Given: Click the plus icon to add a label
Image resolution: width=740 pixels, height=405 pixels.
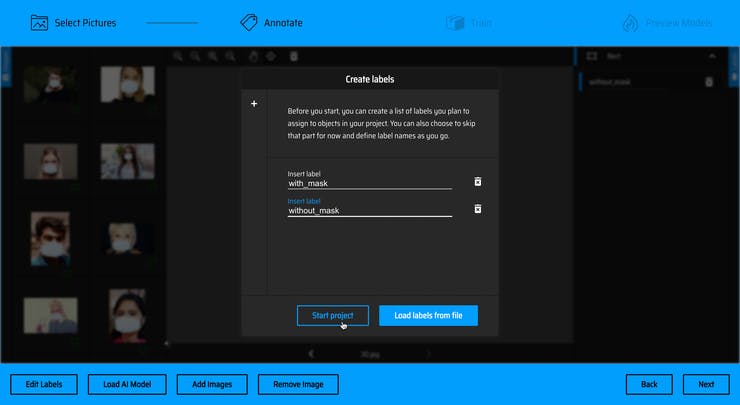Looking at the screenshot, I should [254, 104].
